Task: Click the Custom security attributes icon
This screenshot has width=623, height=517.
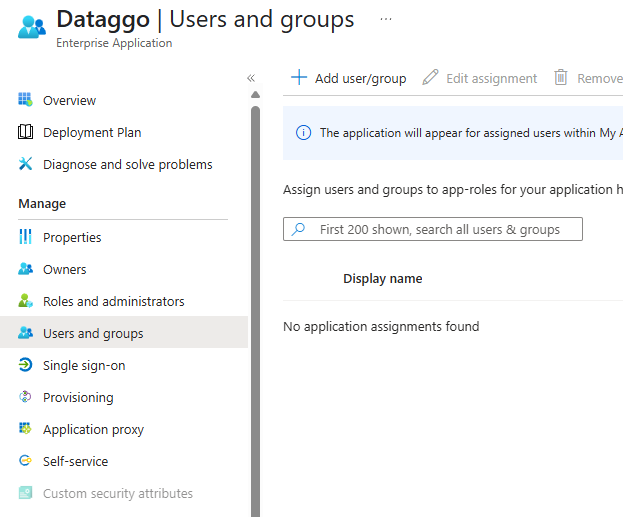Action: pyautogui.click(x=25, y=493)
